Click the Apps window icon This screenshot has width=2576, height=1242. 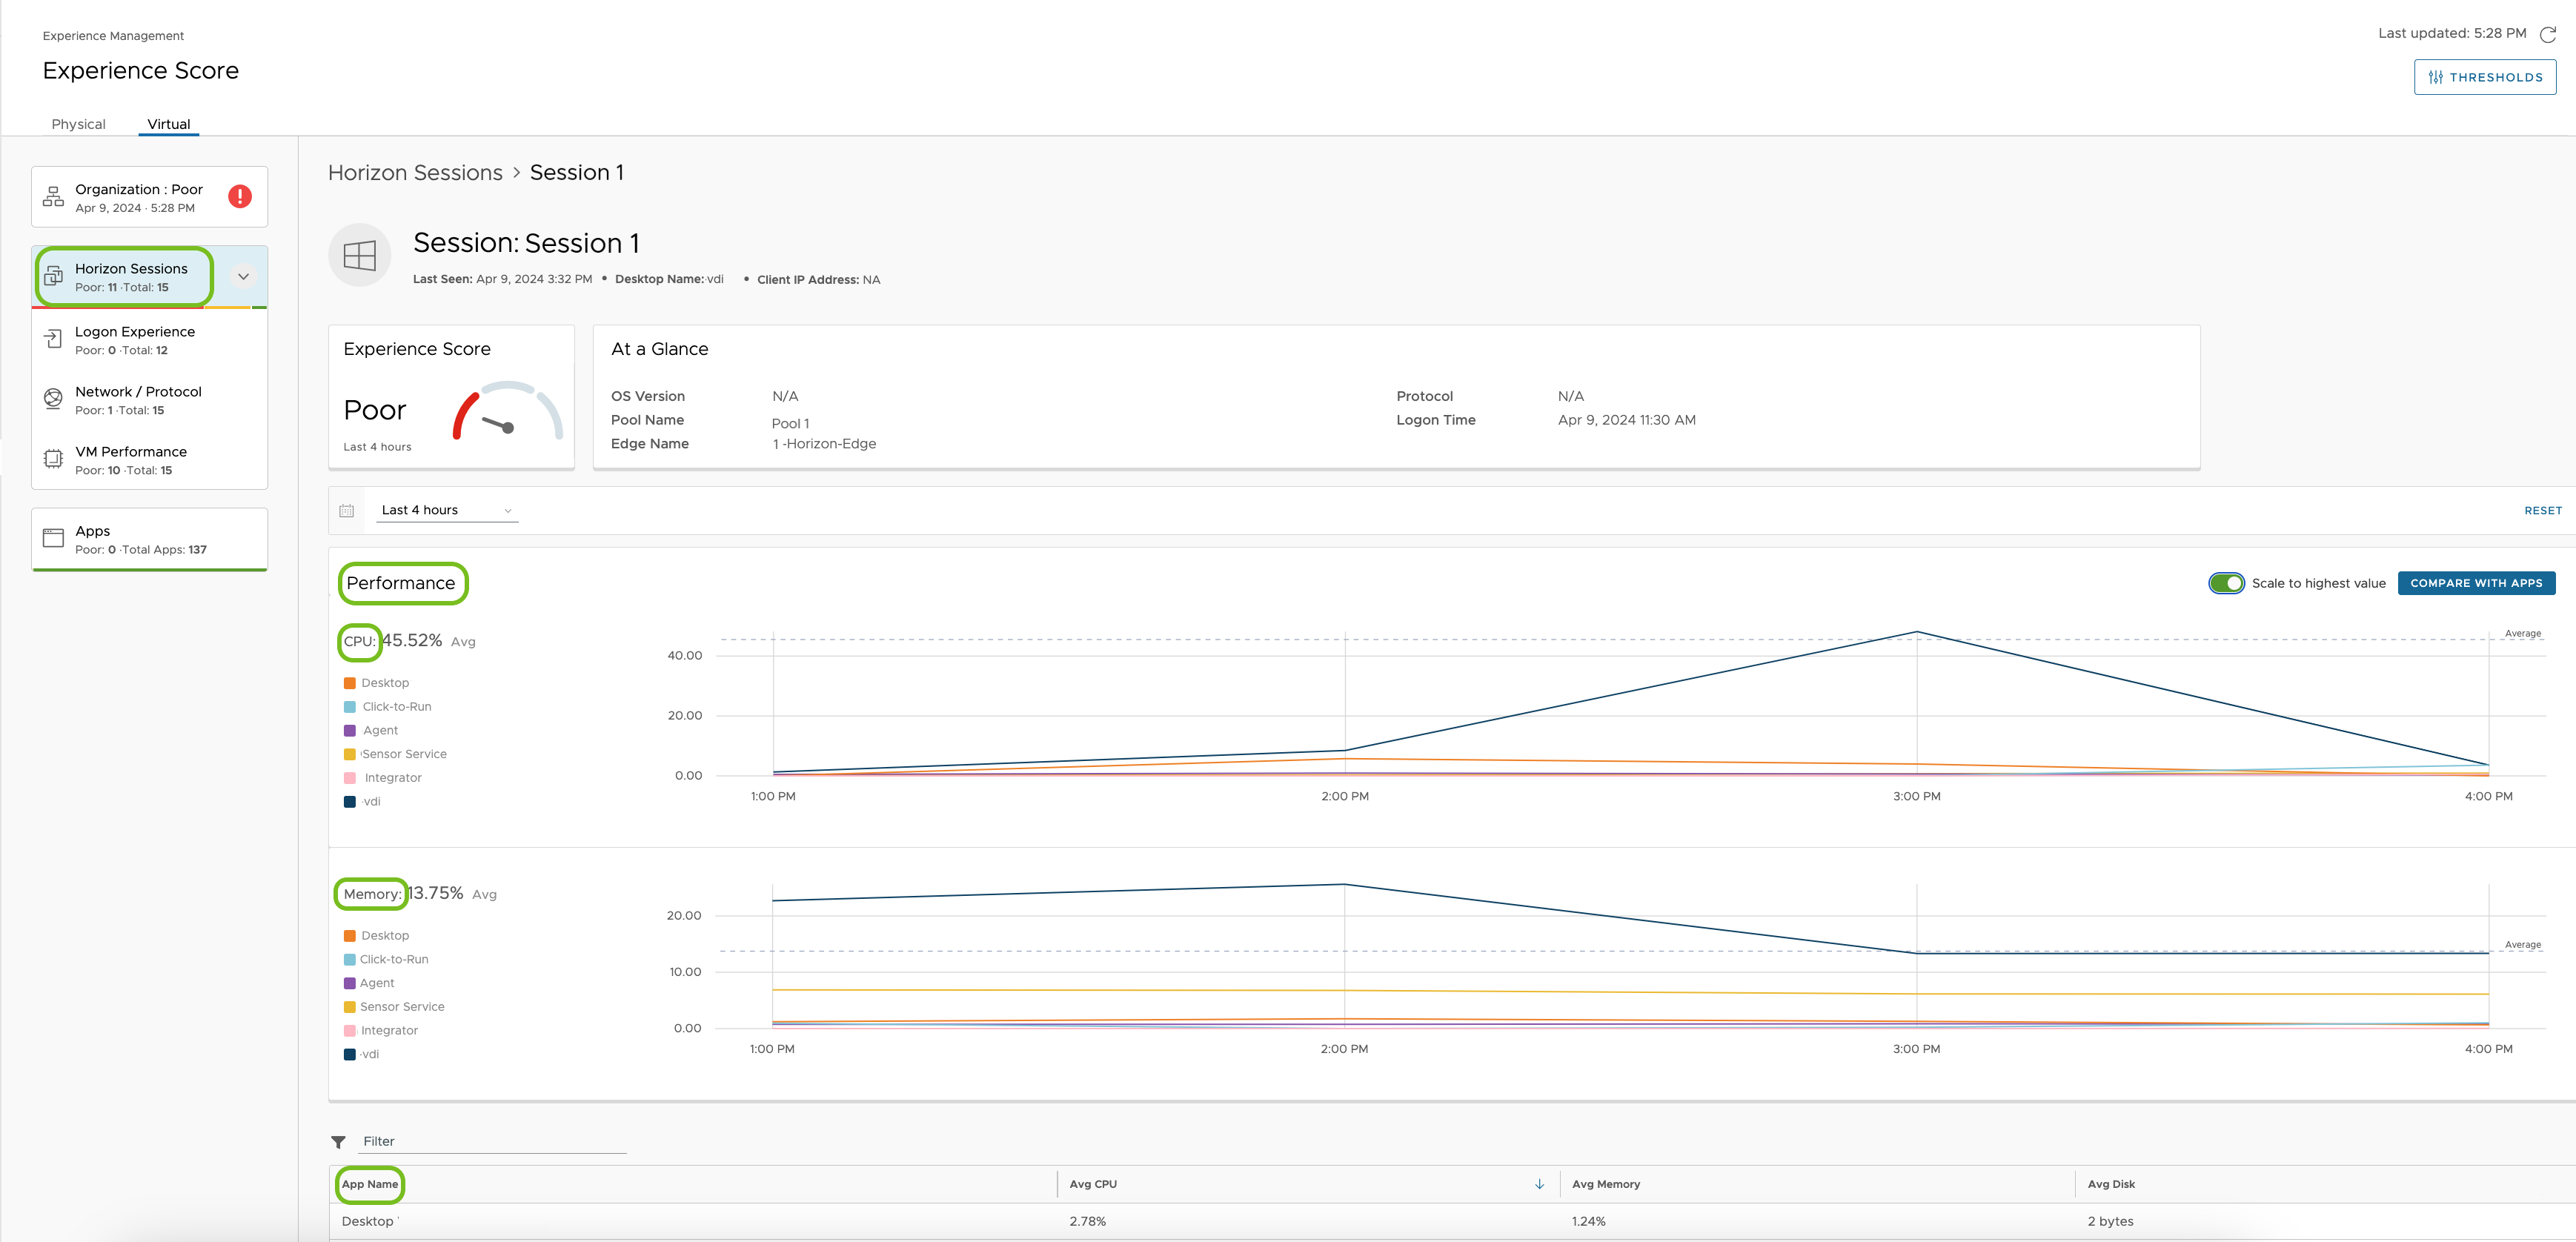[53, 538]
